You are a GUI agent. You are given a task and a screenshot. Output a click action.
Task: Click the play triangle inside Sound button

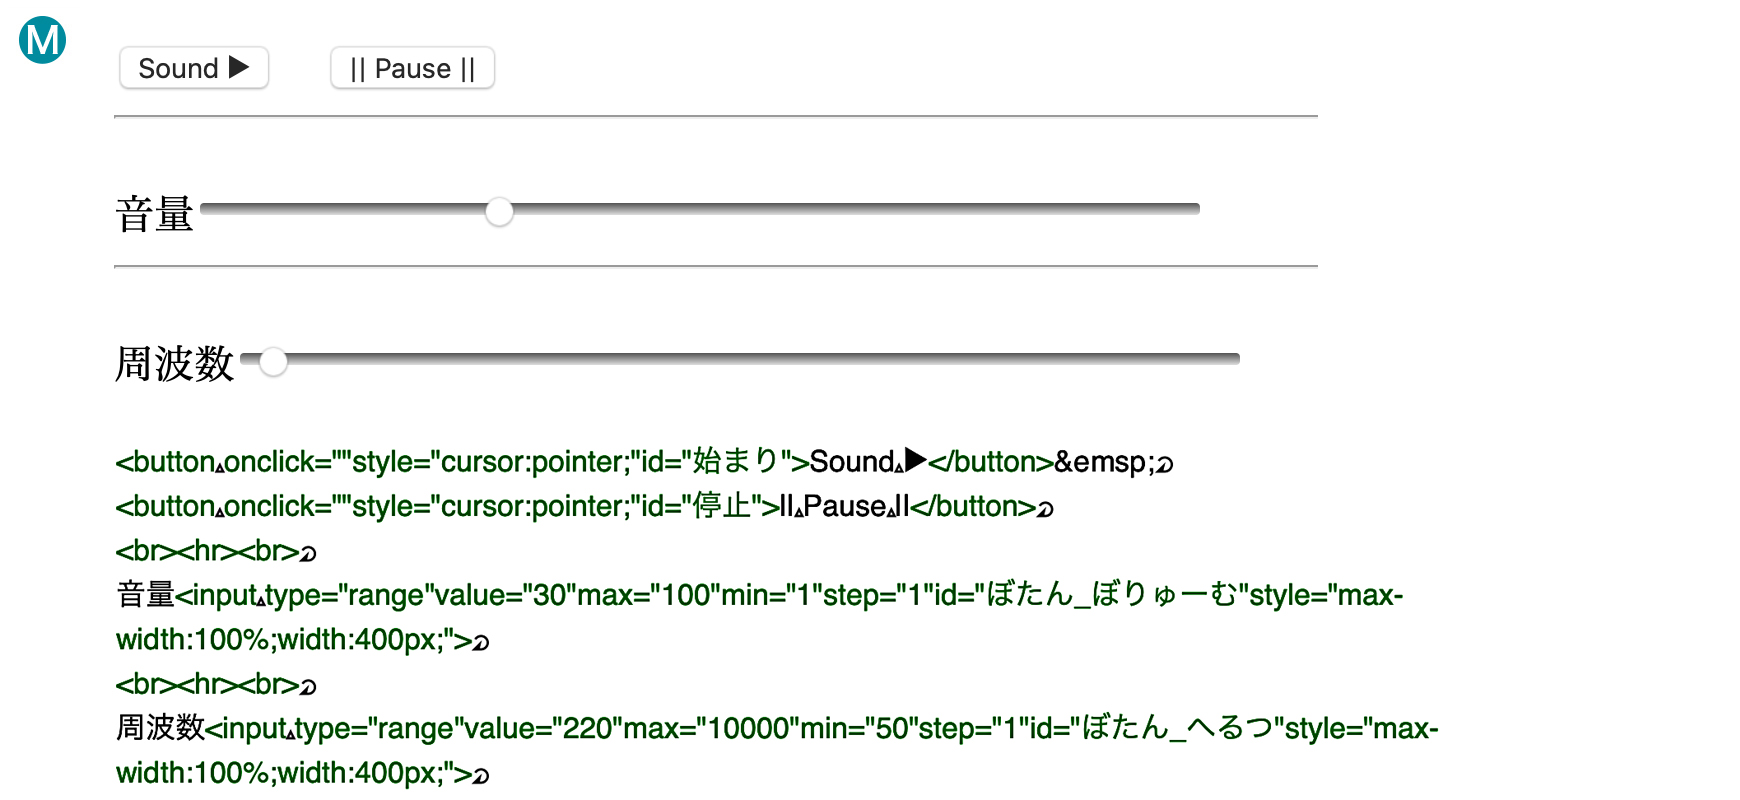click(238, 67)
